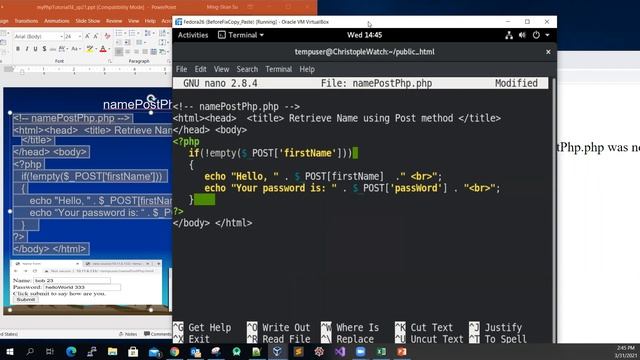This screenshot has width=640, height=360.
Task: Launch Google Chrome from the taskbar
Action: [175, 351]
